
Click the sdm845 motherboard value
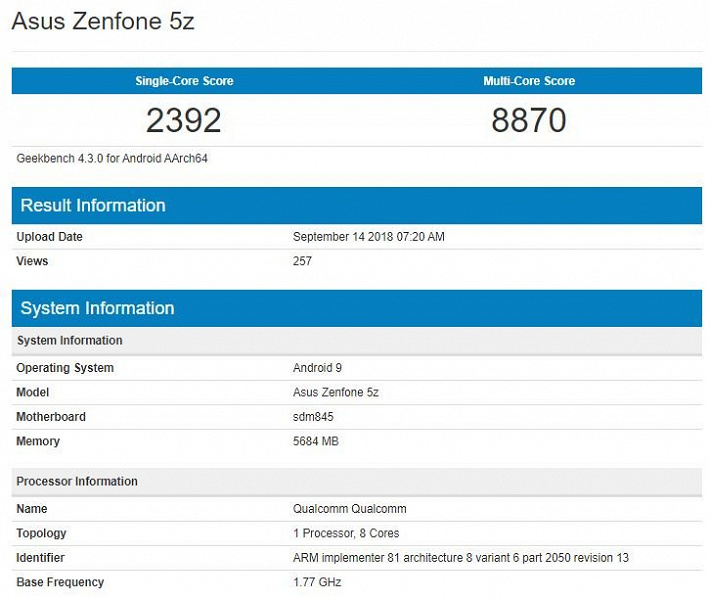pyautogui.click(x=315, y=417)
